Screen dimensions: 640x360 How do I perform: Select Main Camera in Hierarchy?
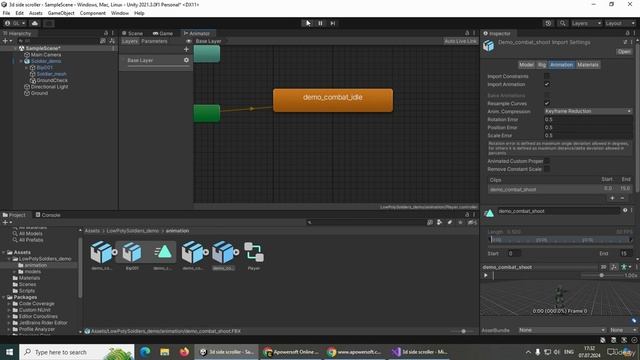click(x=46, y=55)
